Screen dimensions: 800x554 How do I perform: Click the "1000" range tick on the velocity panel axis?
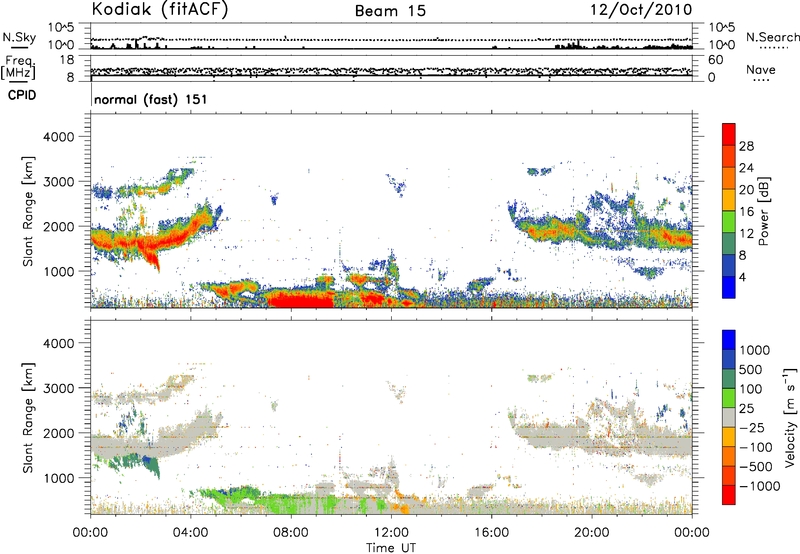[58, 478]
